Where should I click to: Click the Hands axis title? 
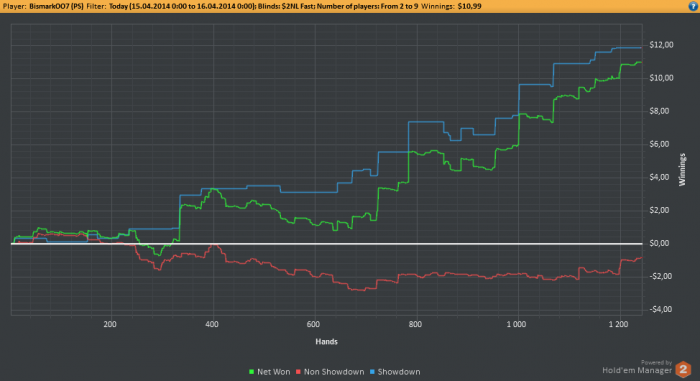click(326, 342)
